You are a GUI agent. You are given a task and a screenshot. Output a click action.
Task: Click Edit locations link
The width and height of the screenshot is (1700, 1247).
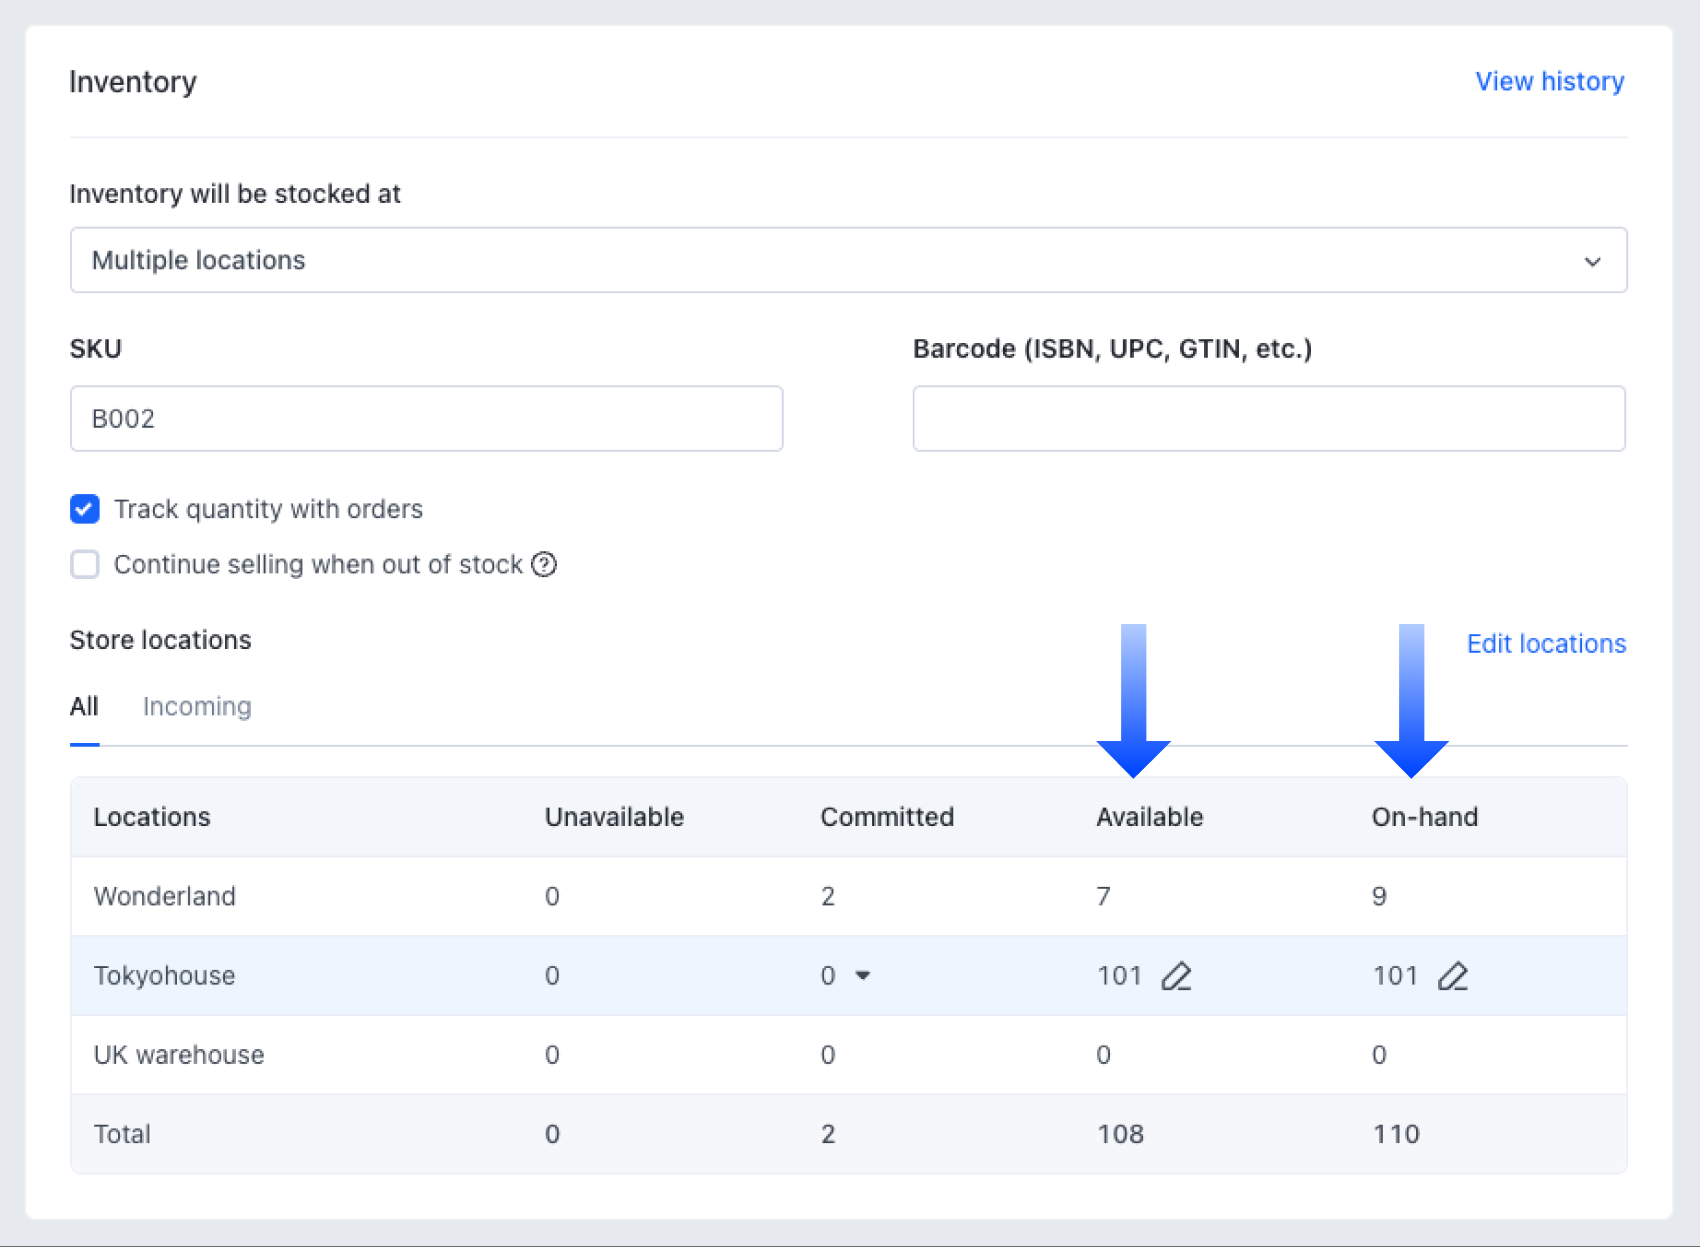[1546, 643]
